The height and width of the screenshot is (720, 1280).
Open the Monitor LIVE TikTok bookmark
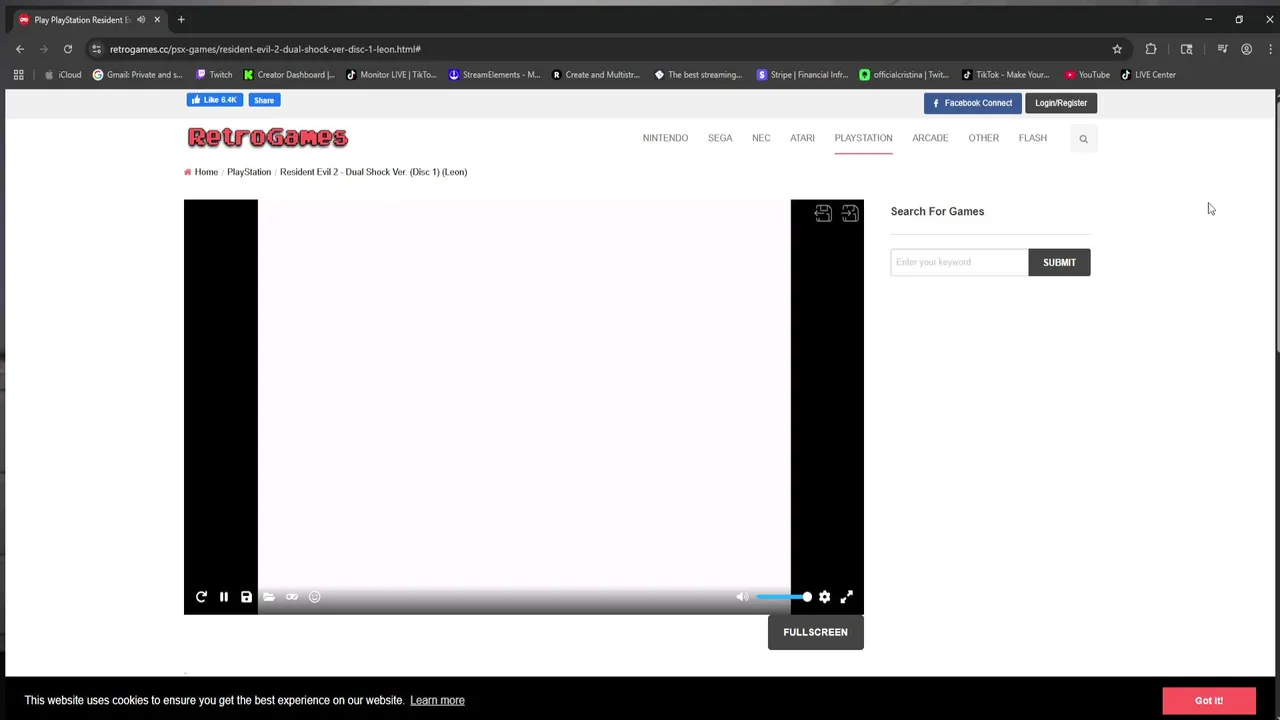391,75
